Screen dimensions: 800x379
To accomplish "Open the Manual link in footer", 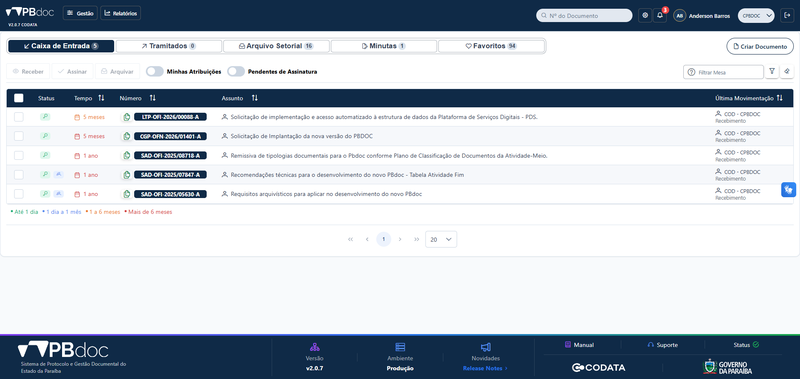I will [579, 345].
